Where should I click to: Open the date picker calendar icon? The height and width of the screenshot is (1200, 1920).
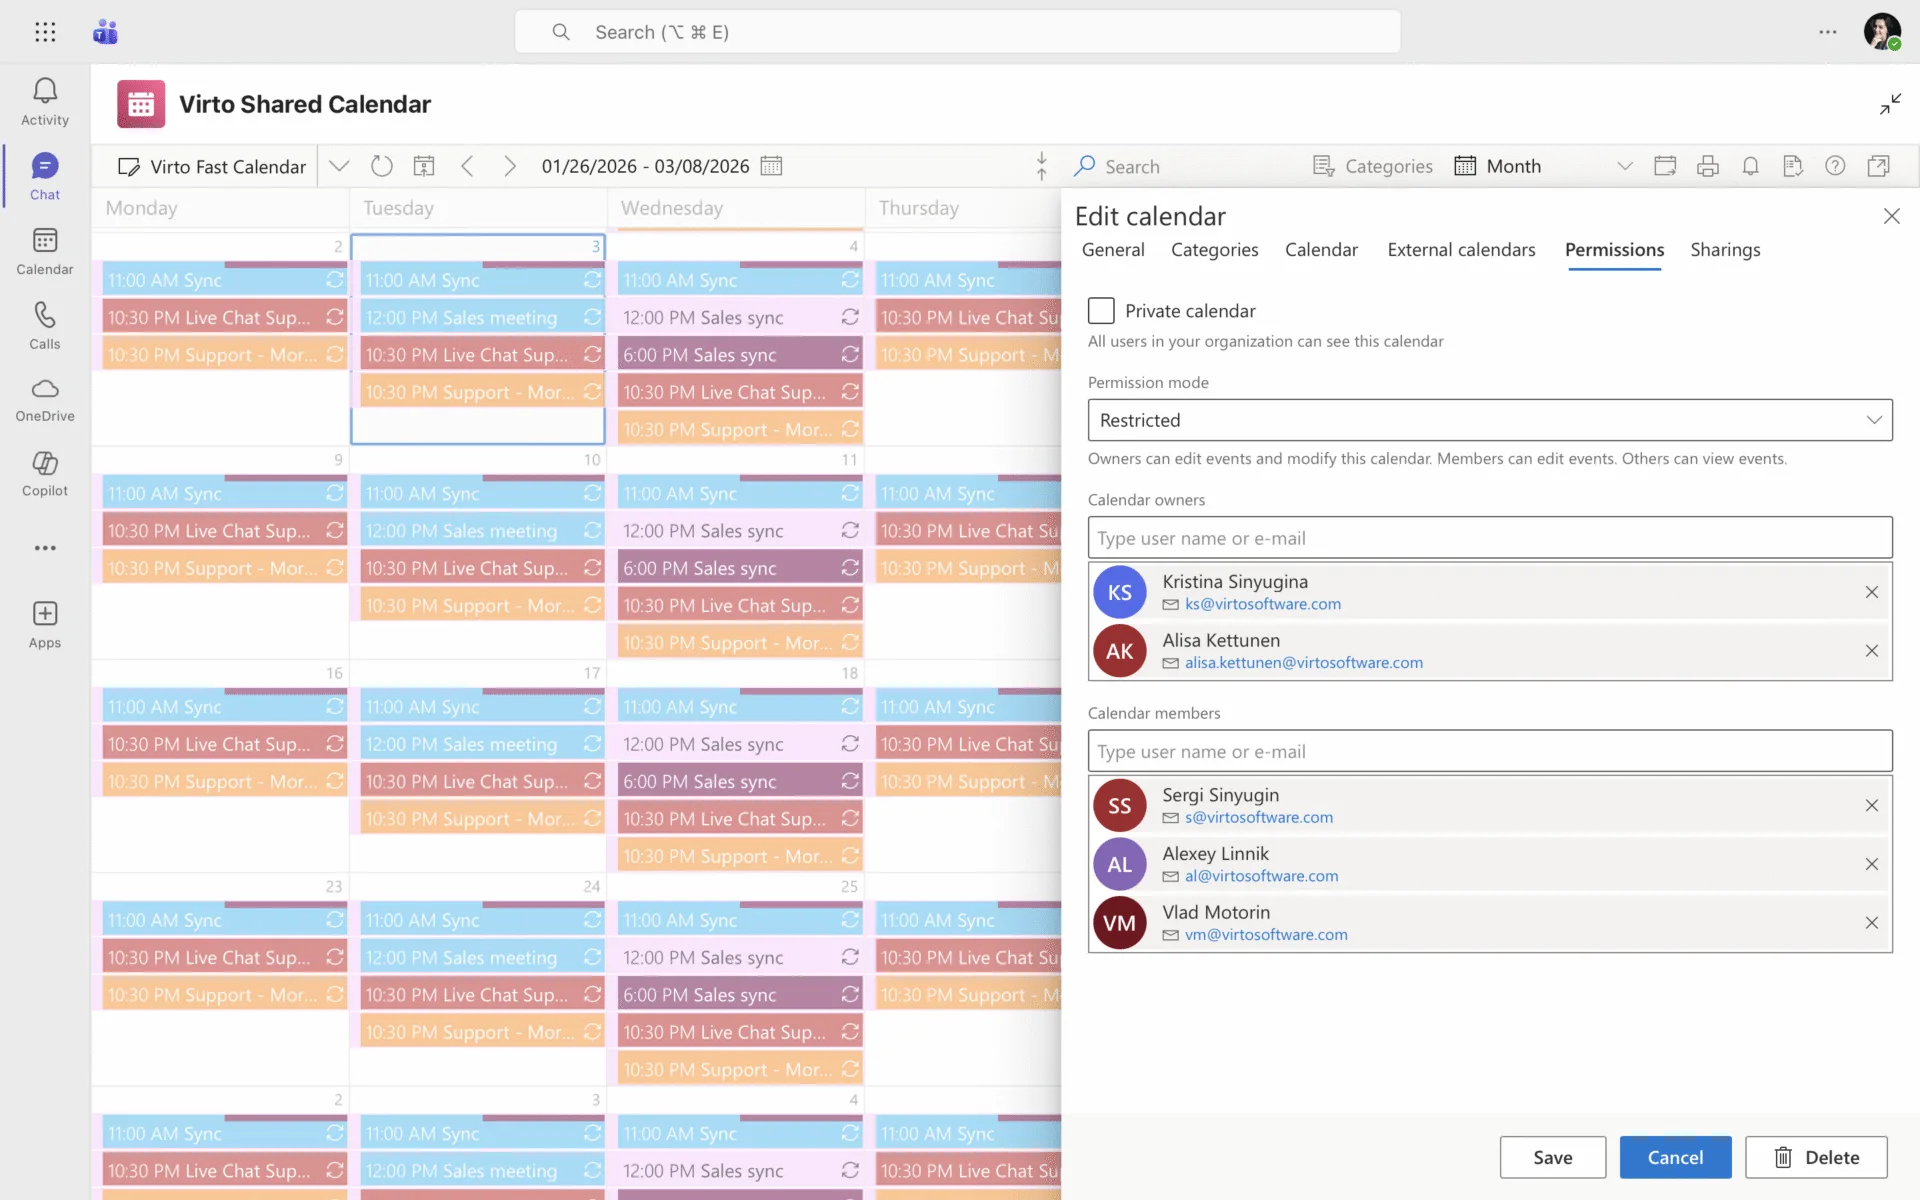coord(771,166)
